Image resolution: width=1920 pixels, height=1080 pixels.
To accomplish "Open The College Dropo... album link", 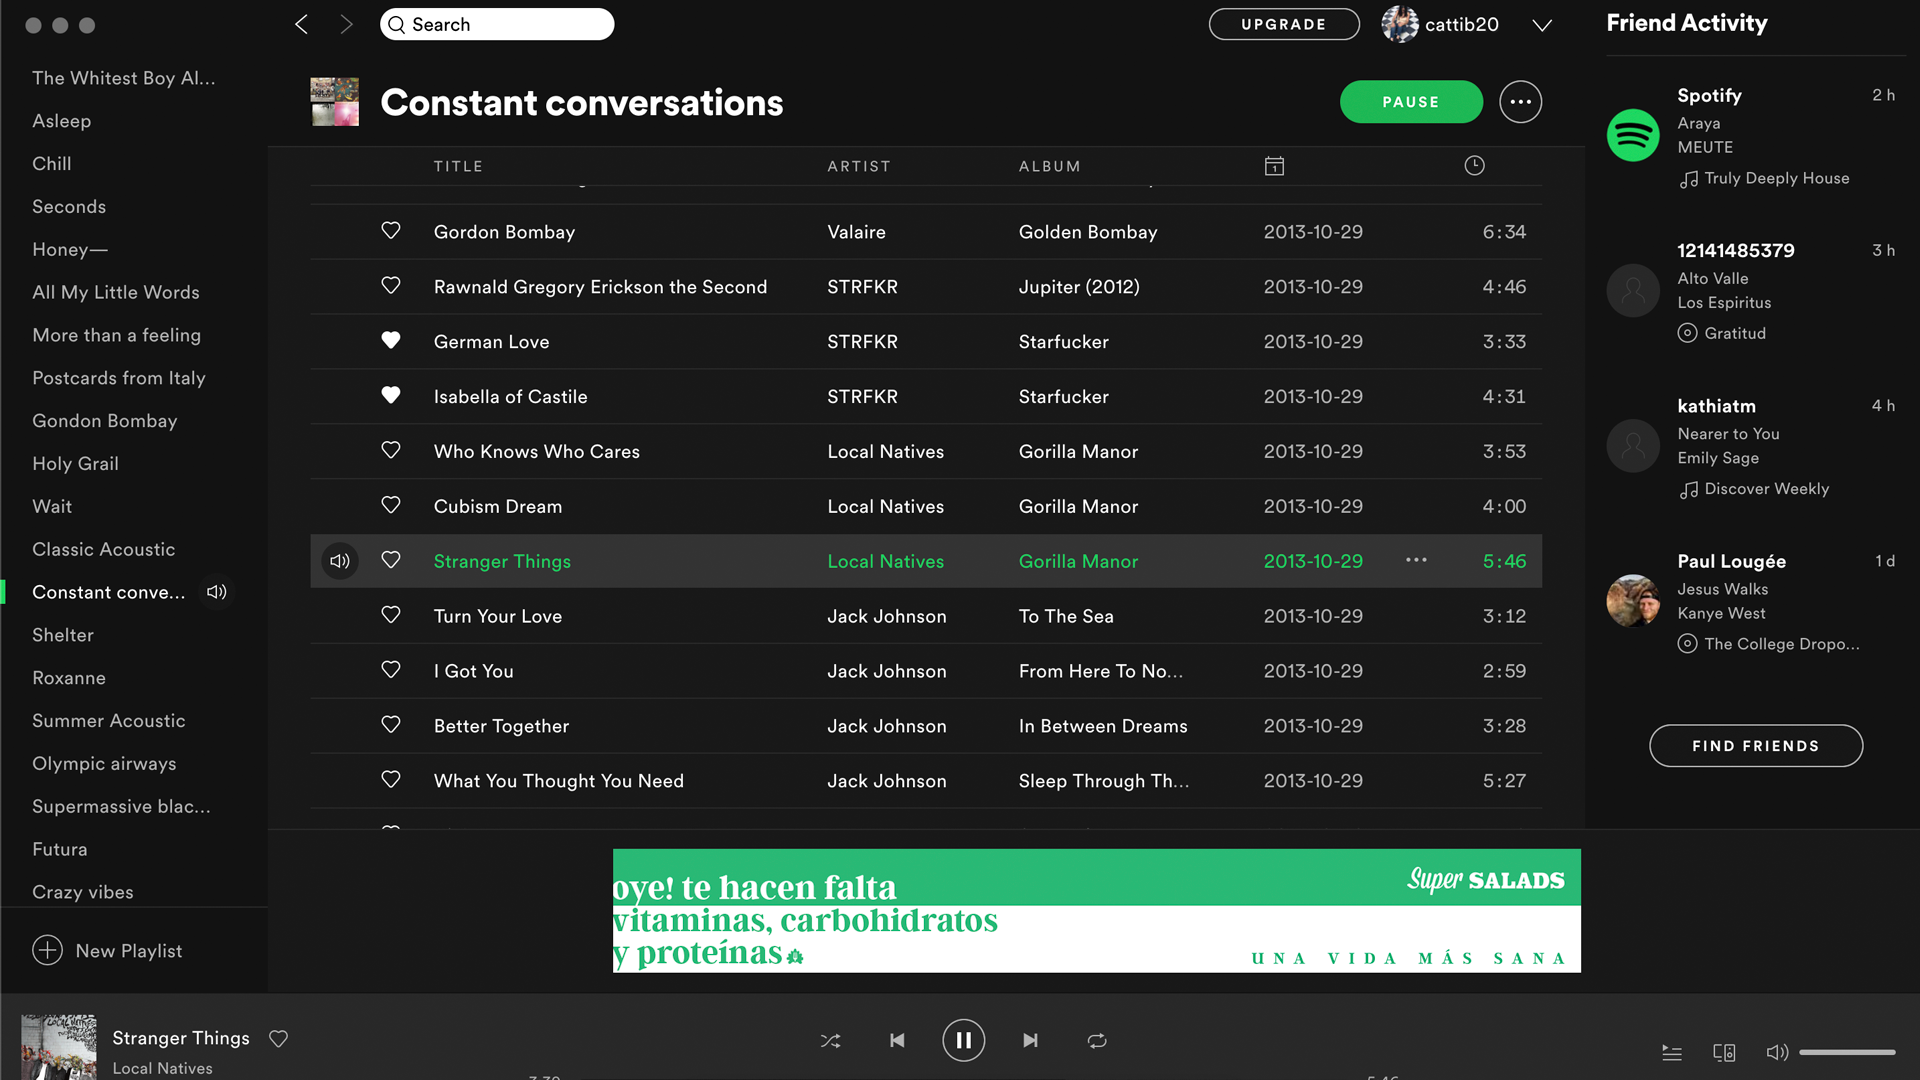I will pyautogui.click(x=1782, y=643).
